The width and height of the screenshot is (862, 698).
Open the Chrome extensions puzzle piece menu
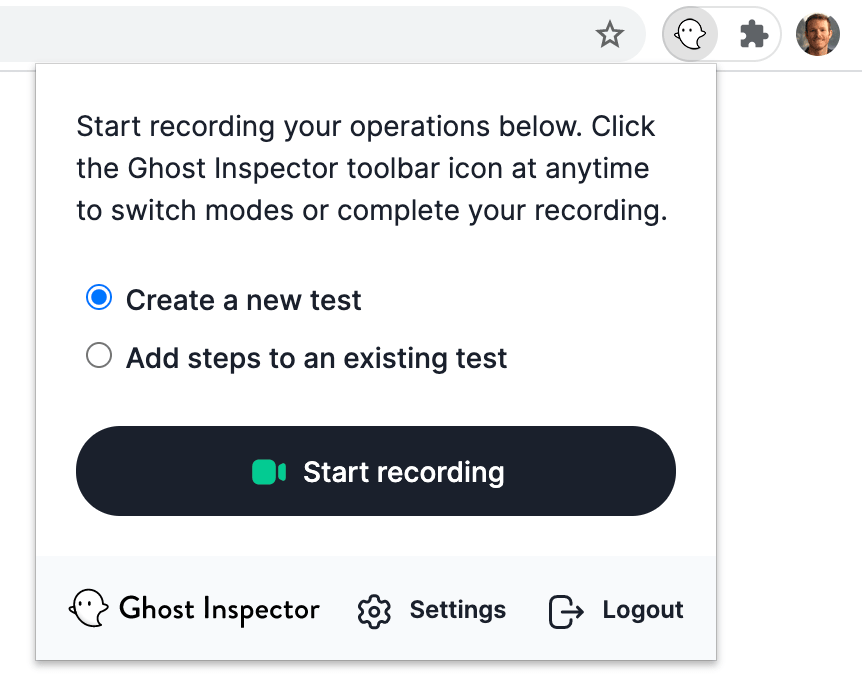click(x=753, y=33)
